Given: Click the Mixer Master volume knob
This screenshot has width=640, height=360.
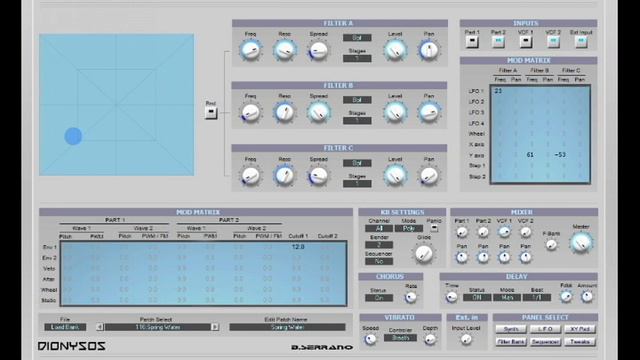Looking at the screenshot, I should click(x=581, y=242).
